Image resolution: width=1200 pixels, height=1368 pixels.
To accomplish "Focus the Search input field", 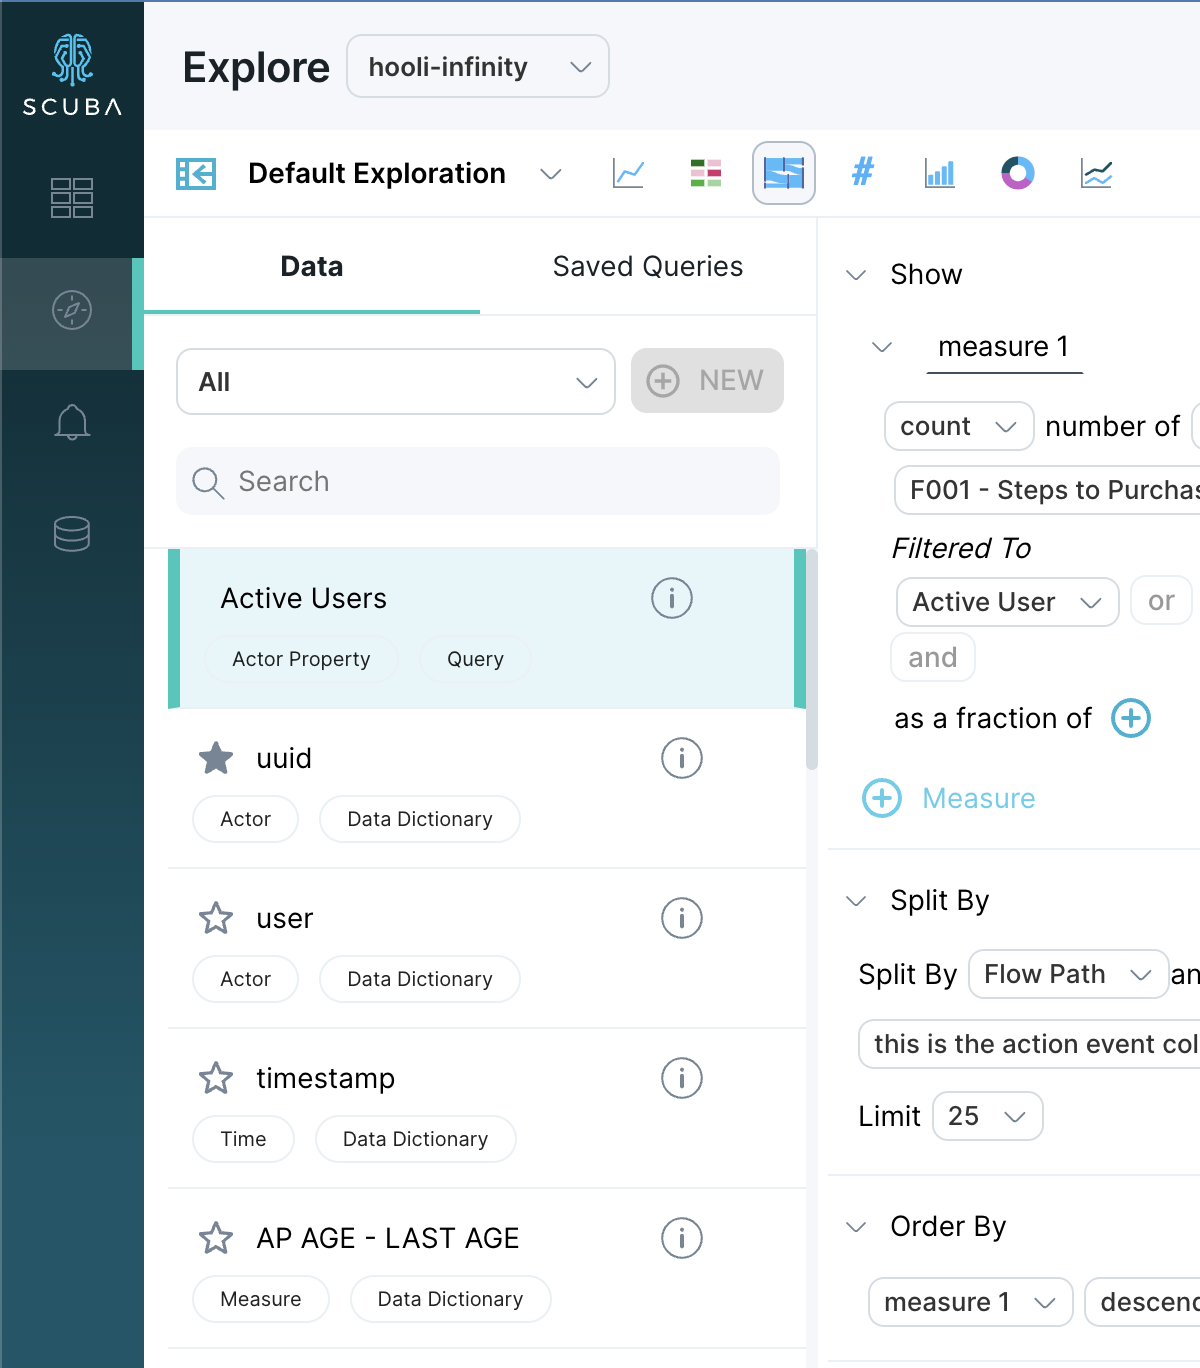I will pos(478,481).
